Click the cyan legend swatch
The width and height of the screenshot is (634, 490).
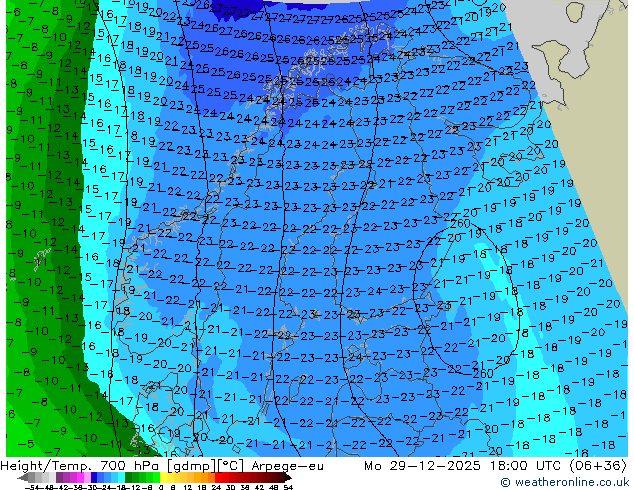click(122, 478)
